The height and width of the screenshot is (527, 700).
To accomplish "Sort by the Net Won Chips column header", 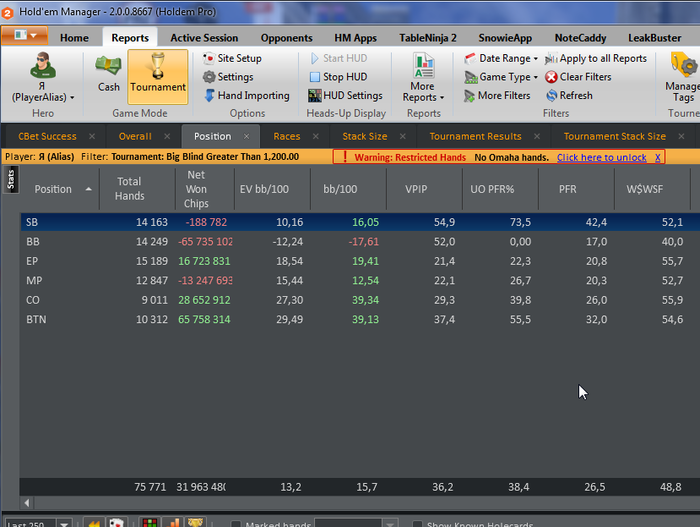I will pos(196,189).
